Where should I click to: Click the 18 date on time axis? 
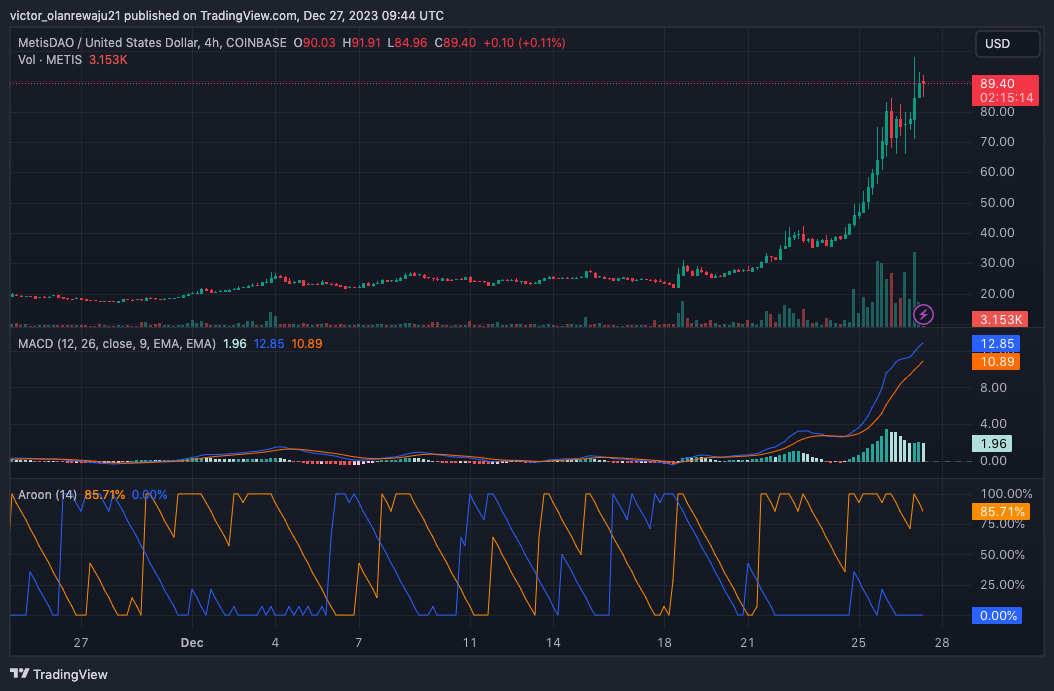[x=664, y=643]
